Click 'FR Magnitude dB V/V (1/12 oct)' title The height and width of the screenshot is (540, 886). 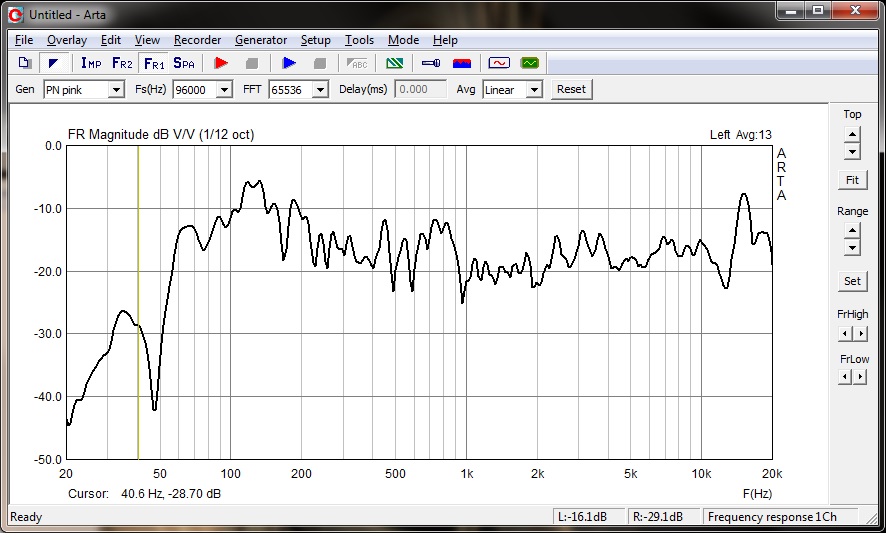click(x=161, y=135)
